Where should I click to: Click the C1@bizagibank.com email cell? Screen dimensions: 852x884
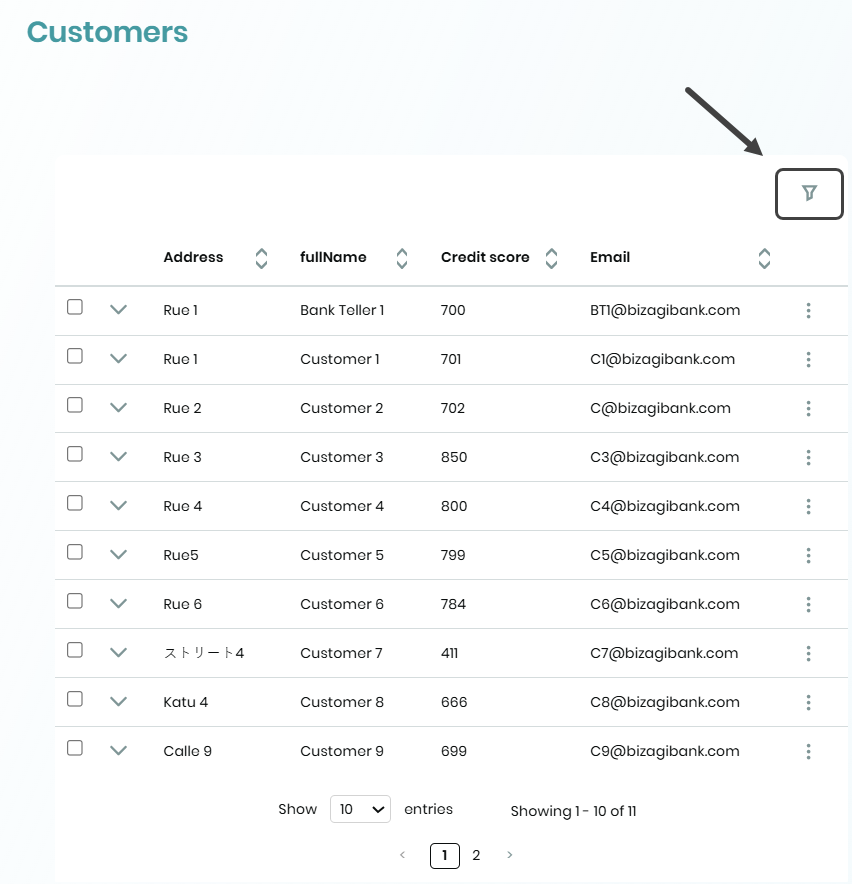[663, 360]
